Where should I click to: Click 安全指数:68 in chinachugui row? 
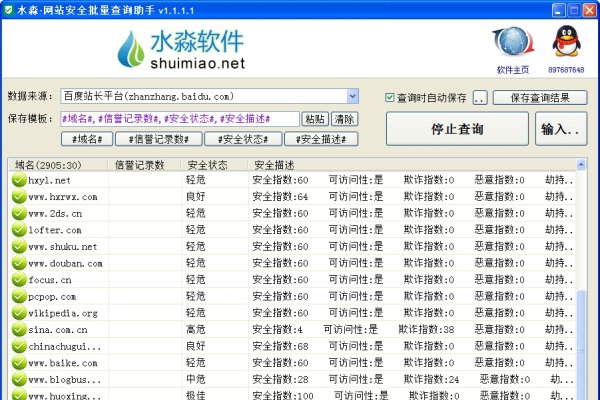coord(280,346)
